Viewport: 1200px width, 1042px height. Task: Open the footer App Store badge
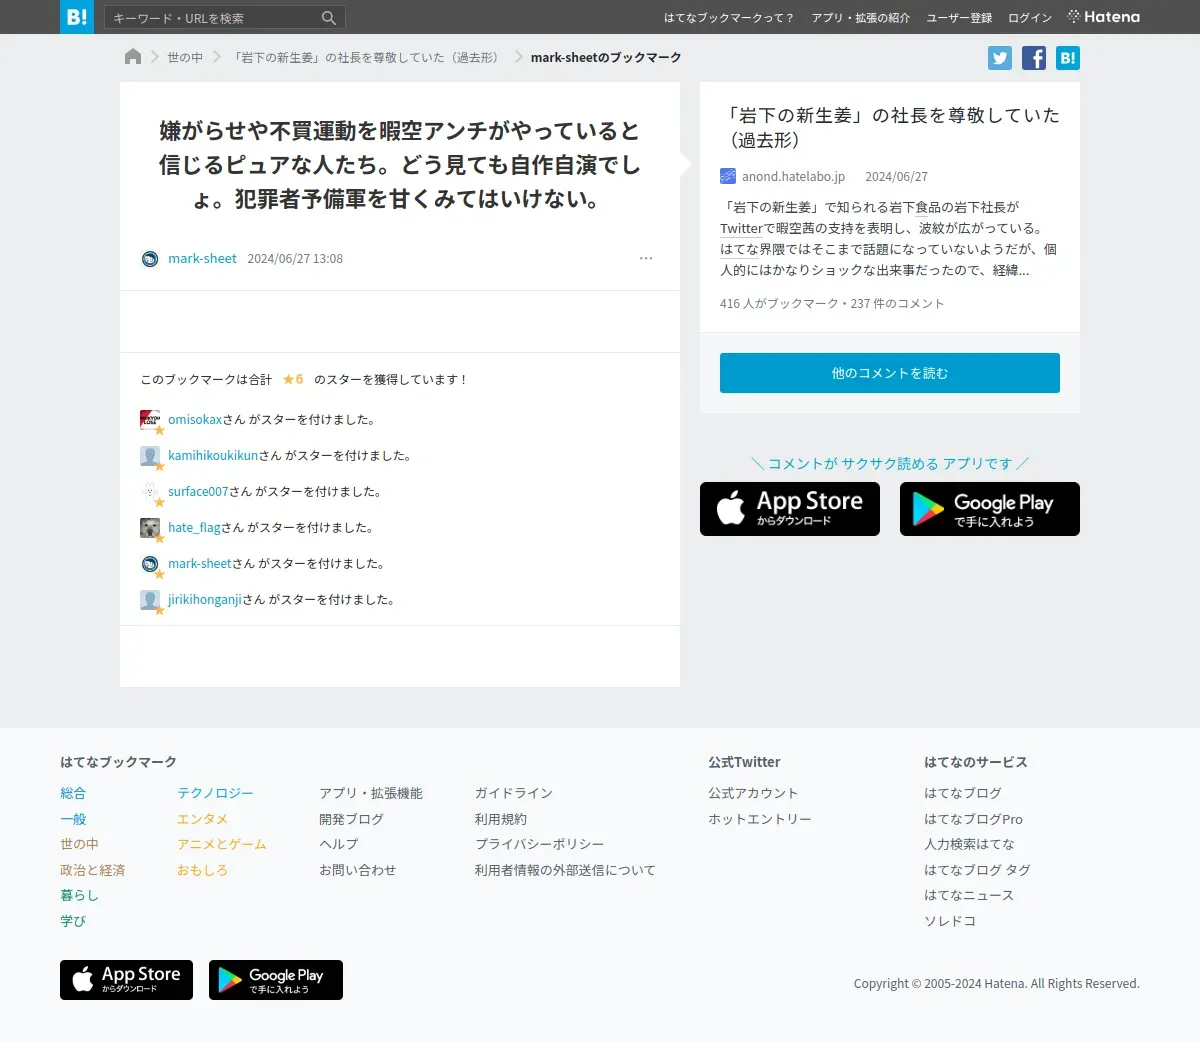click(x=126, y=980)
